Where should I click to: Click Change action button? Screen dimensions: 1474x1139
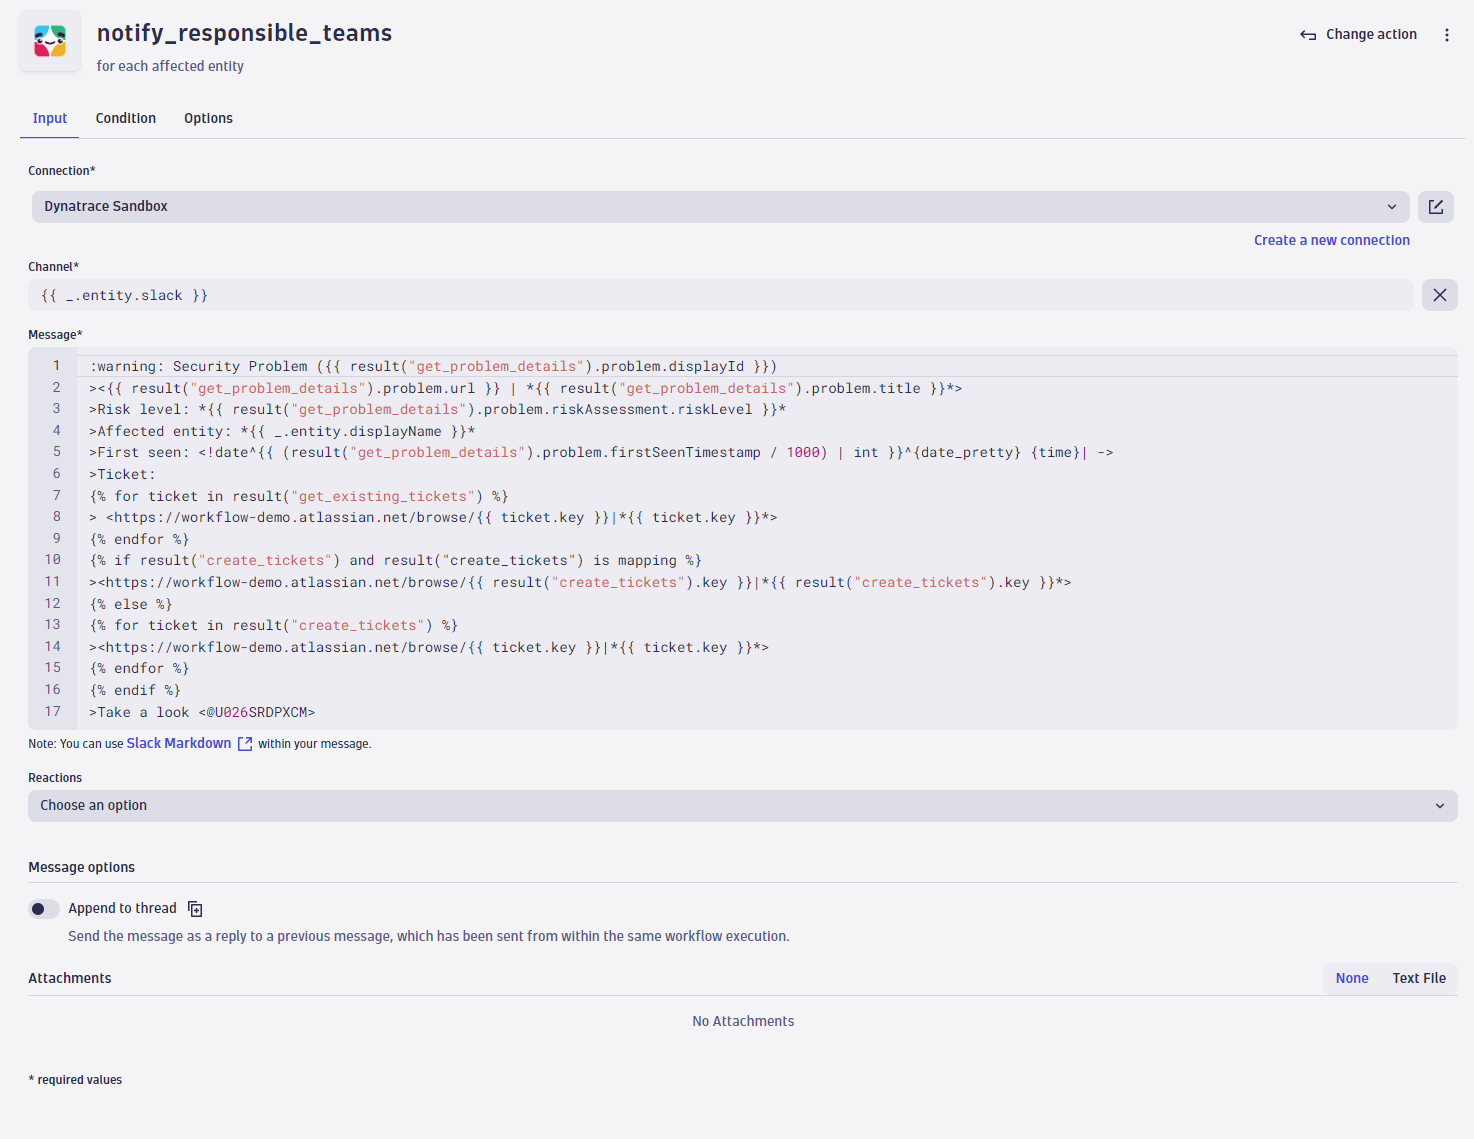click(1358, 35)
